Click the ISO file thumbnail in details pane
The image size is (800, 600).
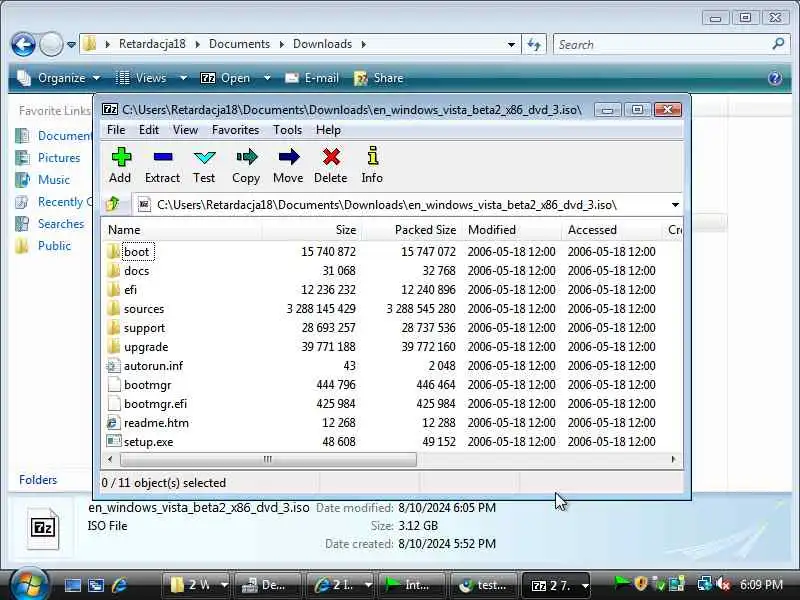pyautogui.click(x=43, y=529)
